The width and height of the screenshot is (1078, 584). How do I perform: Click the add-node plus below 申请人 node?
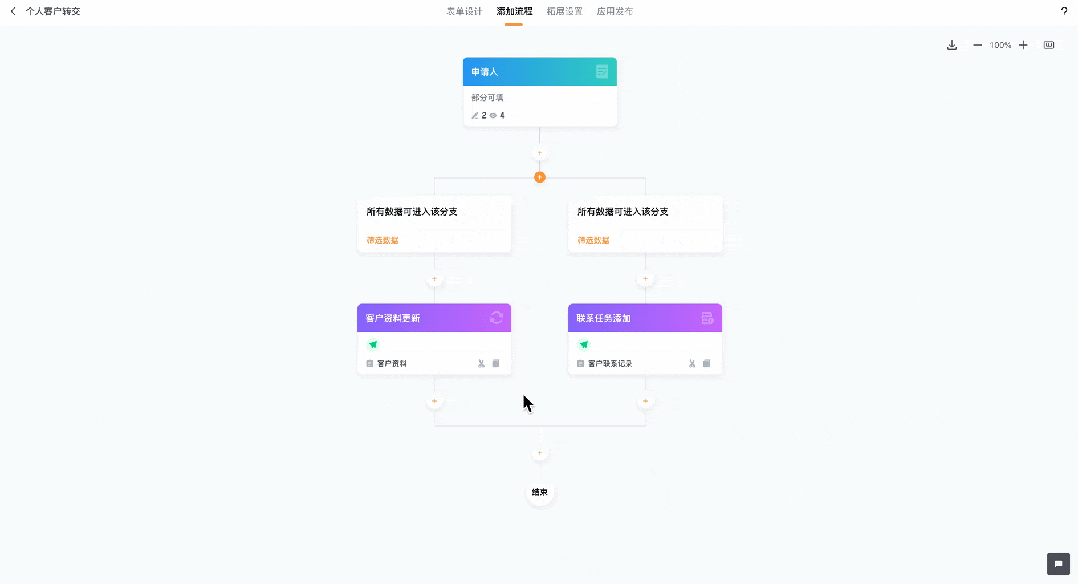(540, 153)
